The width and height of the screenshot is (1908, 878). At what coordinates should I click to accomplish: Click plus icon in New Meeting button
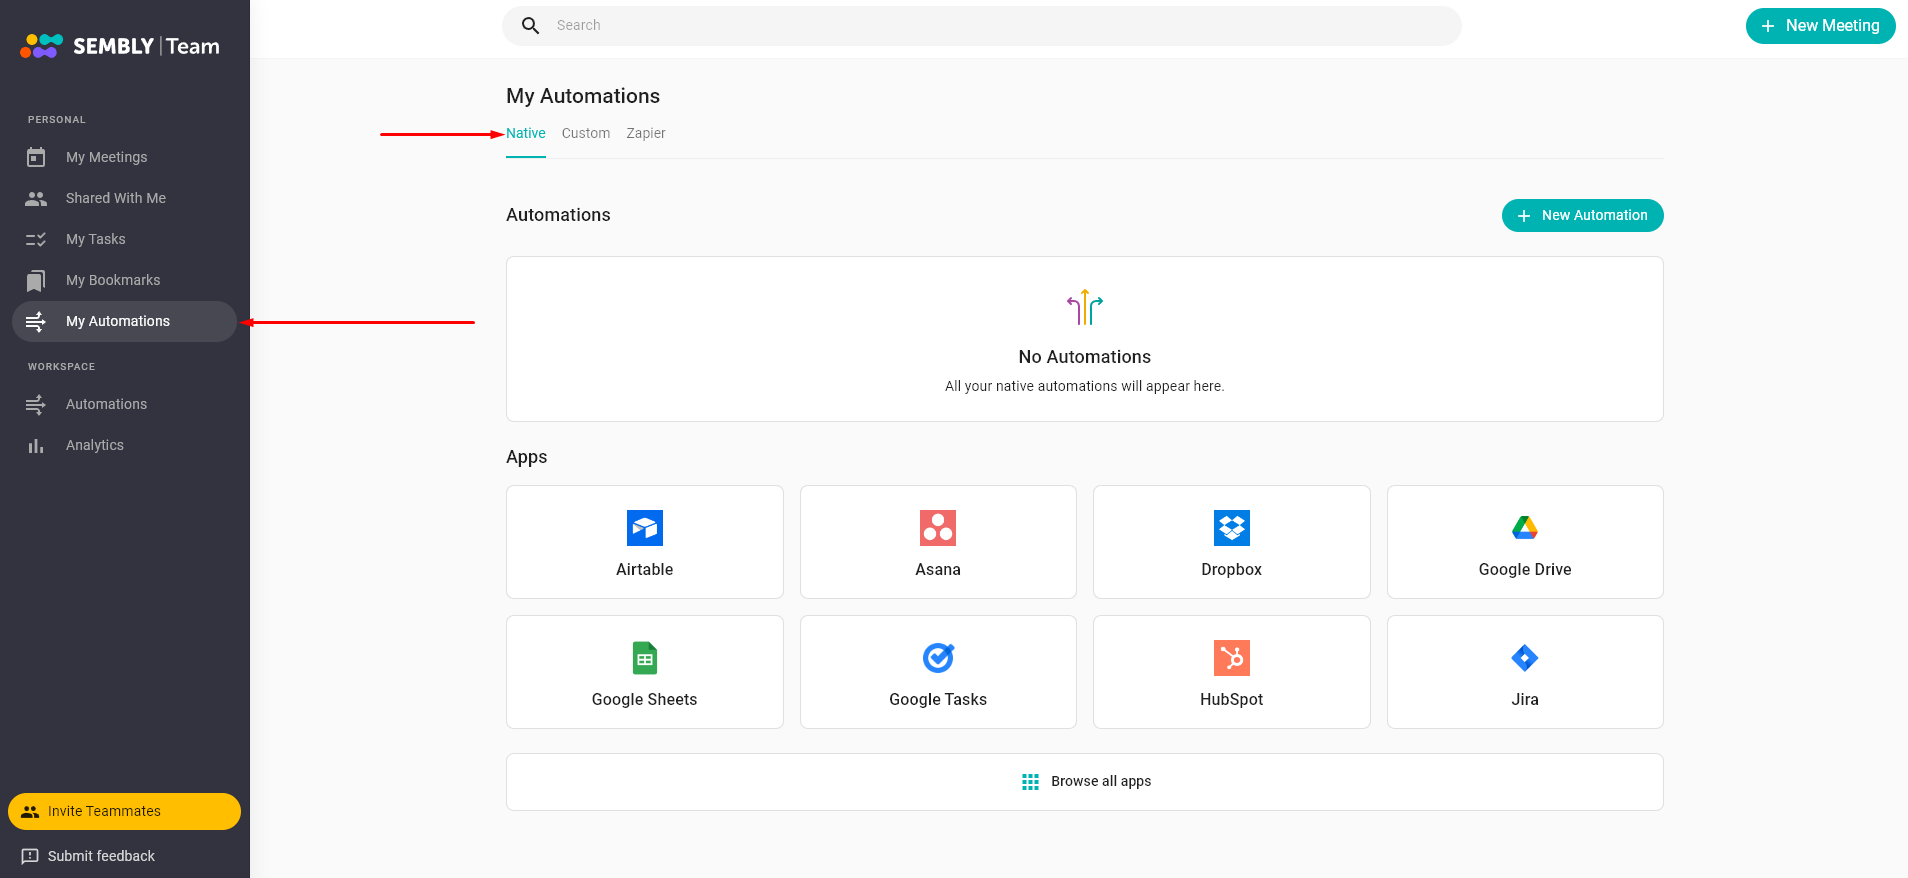[x=1768, y=26]
